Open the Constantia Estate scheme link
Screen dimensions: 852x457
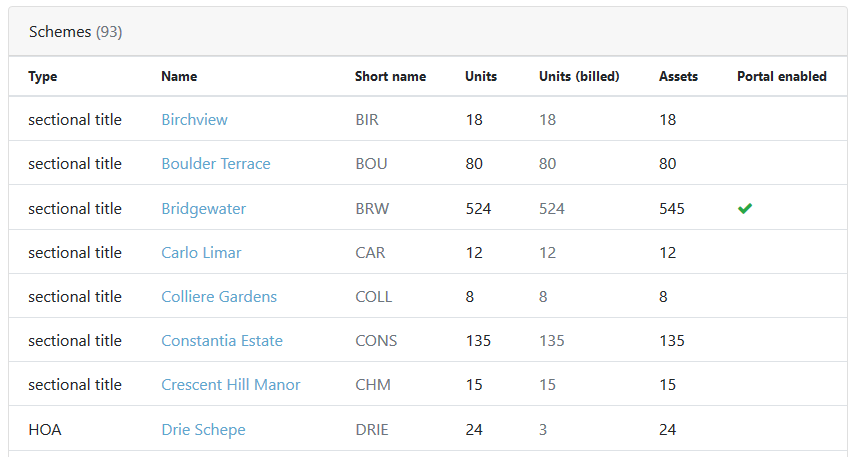point(222,341)
